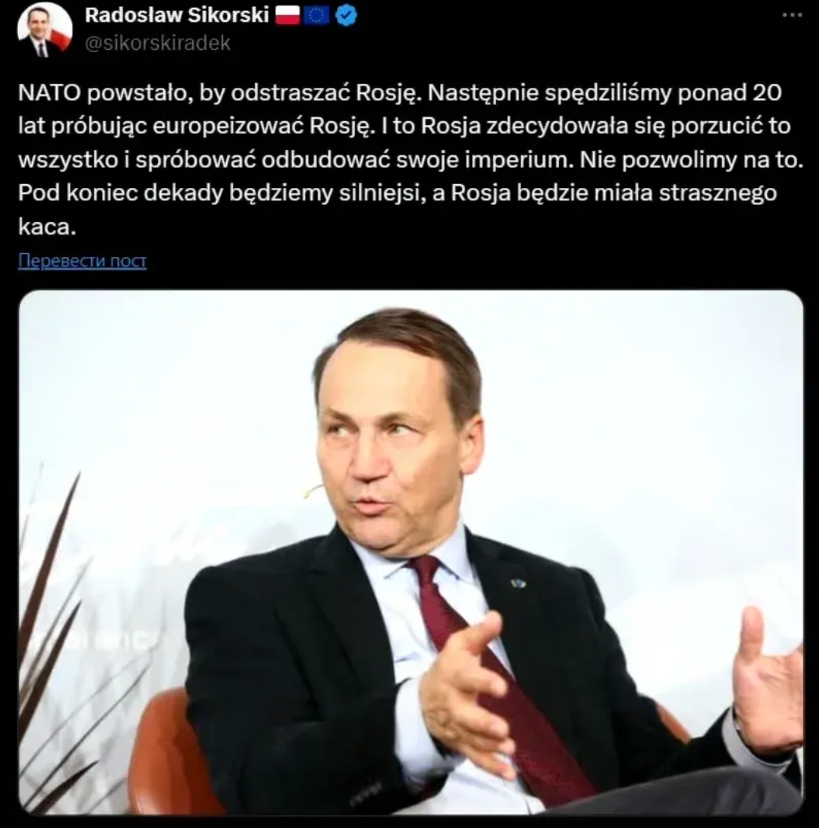The height and width of the screenshot is (828, 819).
Task: Open the @sikorskiradek handle link
Action: click(157, 43)
